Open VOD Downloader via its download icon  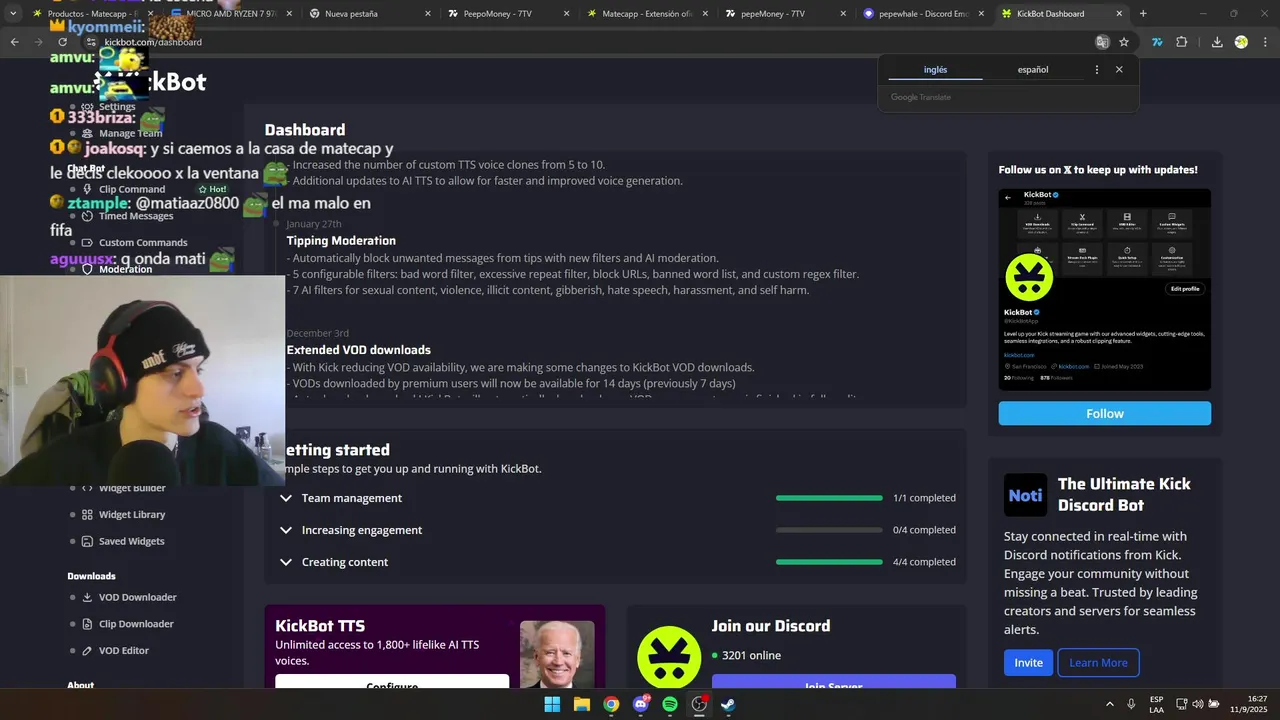(x=87, y=597)
